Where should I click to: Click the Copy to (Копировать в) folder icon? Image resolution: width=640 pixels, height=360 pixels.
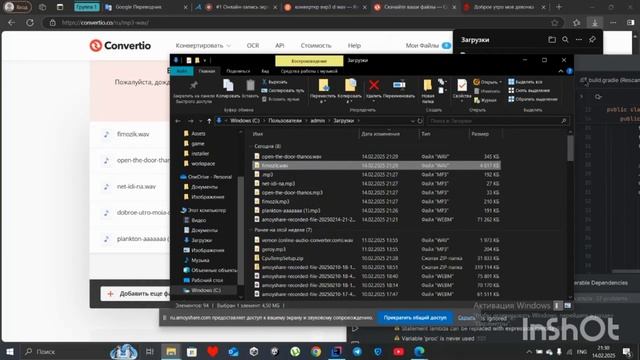(350, 85)
